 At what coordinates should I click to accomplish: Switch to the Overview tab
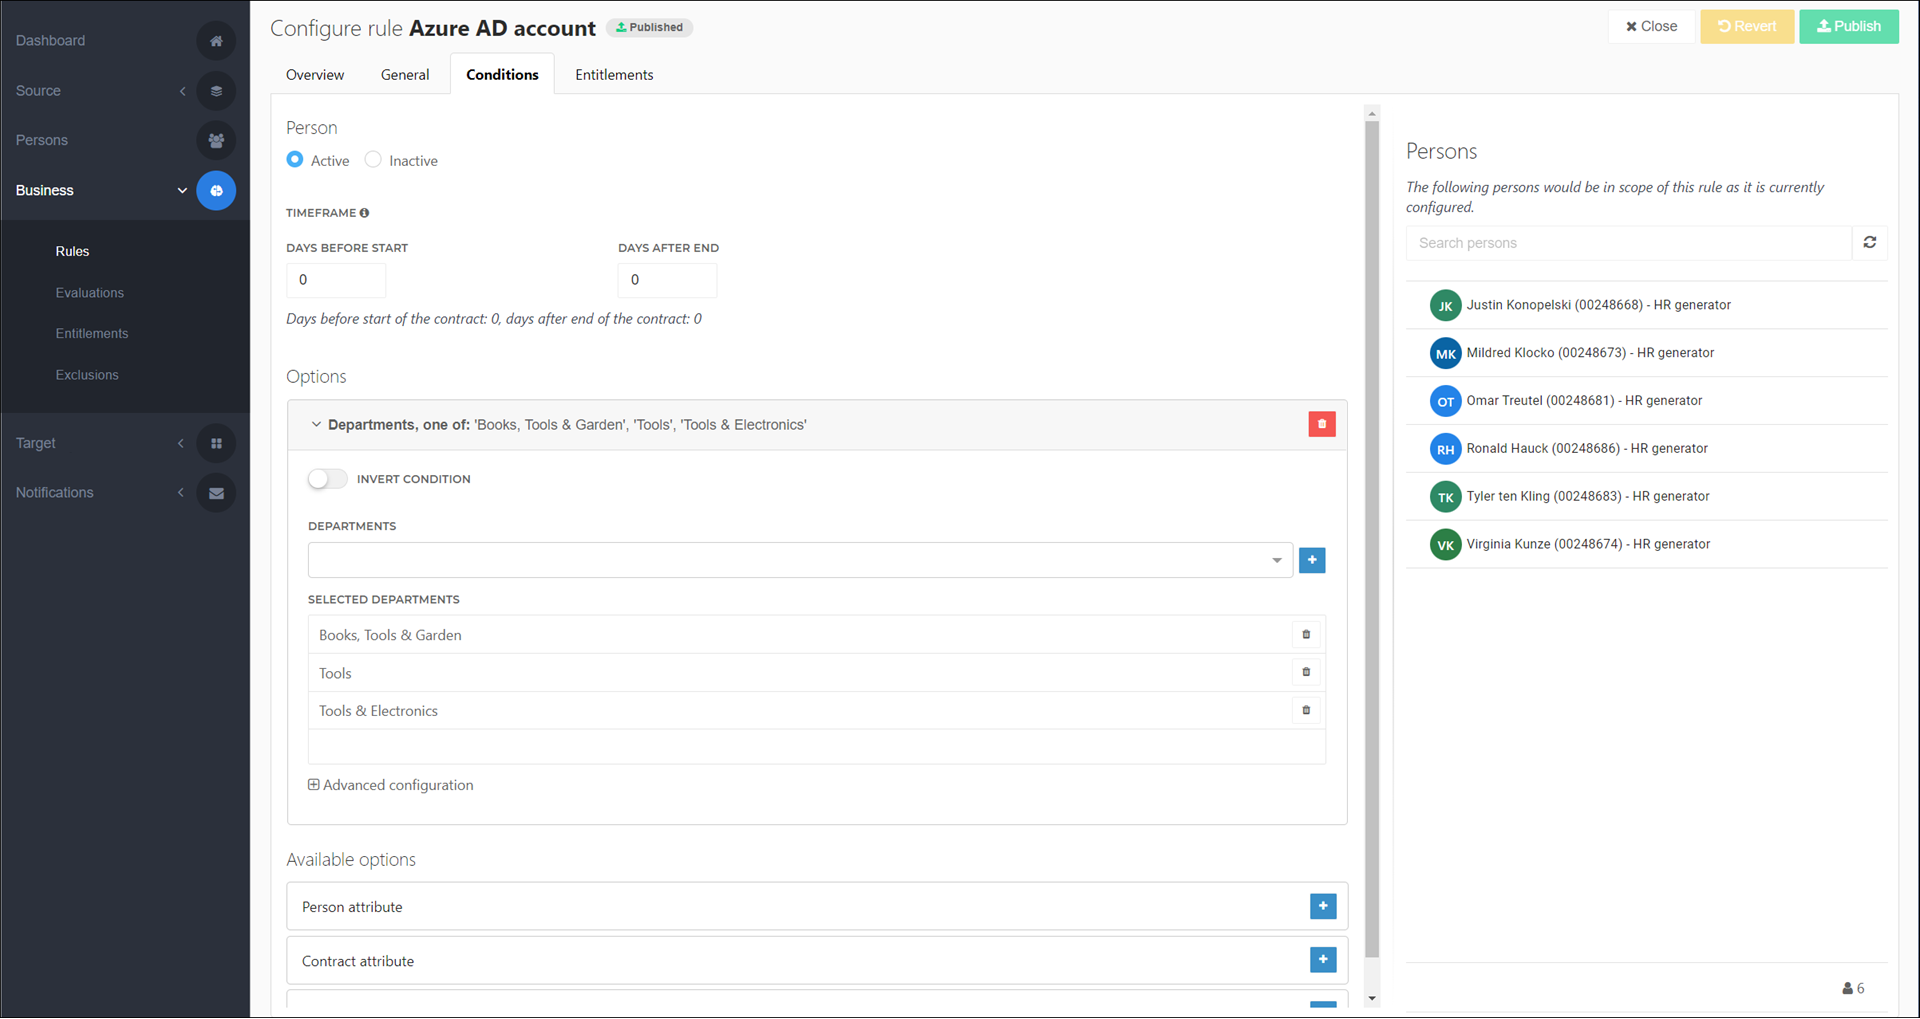(x=315, y=75)
